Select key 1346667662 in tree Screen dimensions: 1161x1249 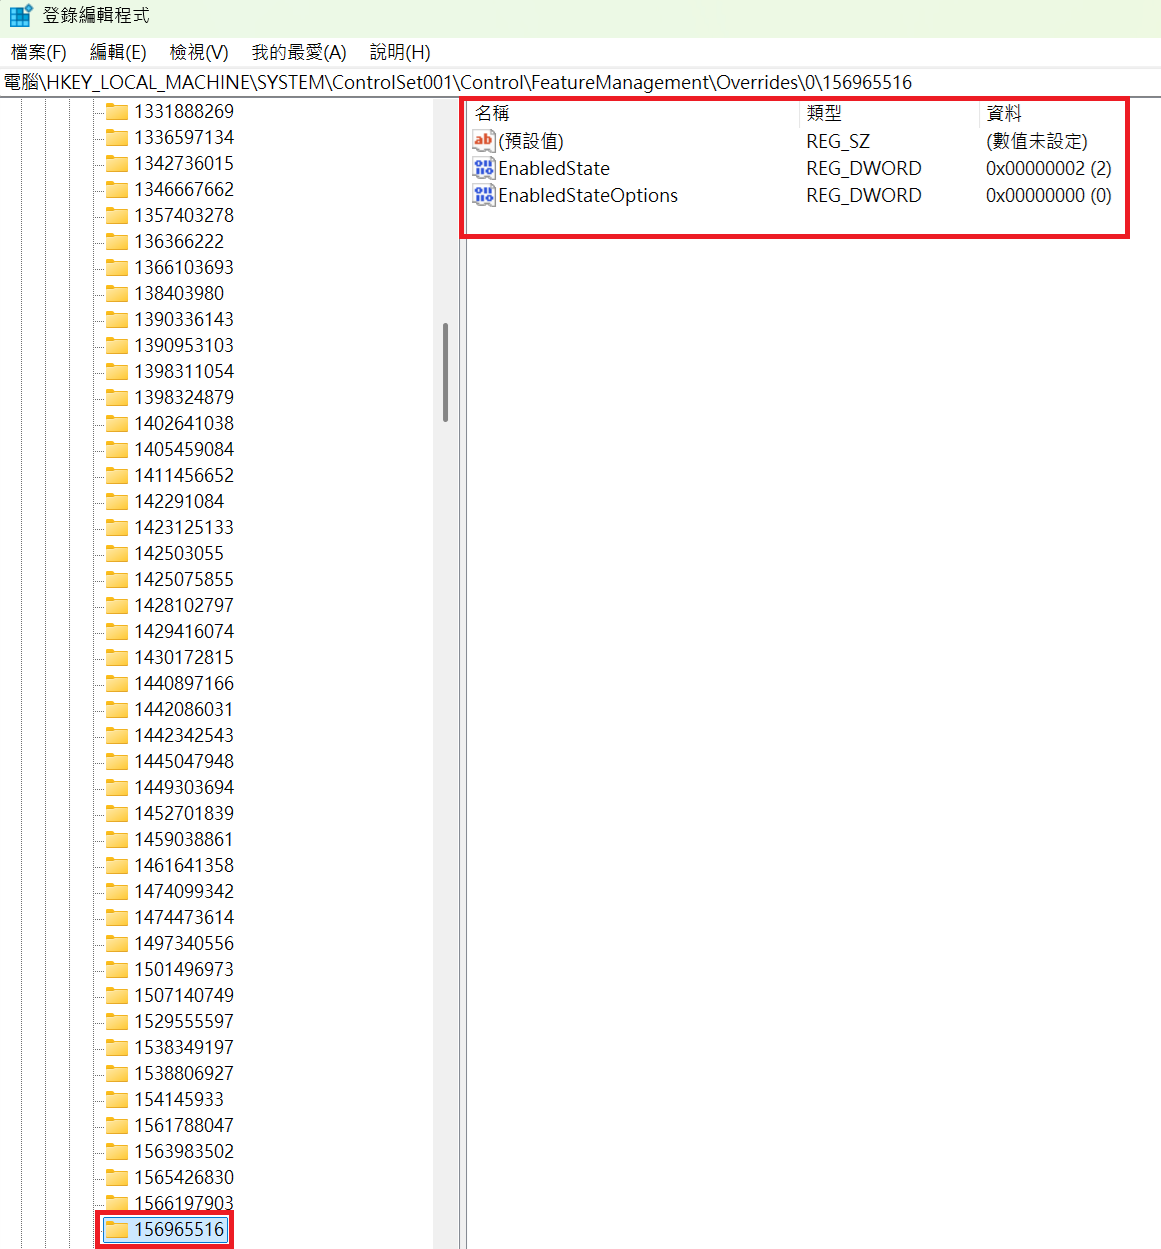point(184,189)
